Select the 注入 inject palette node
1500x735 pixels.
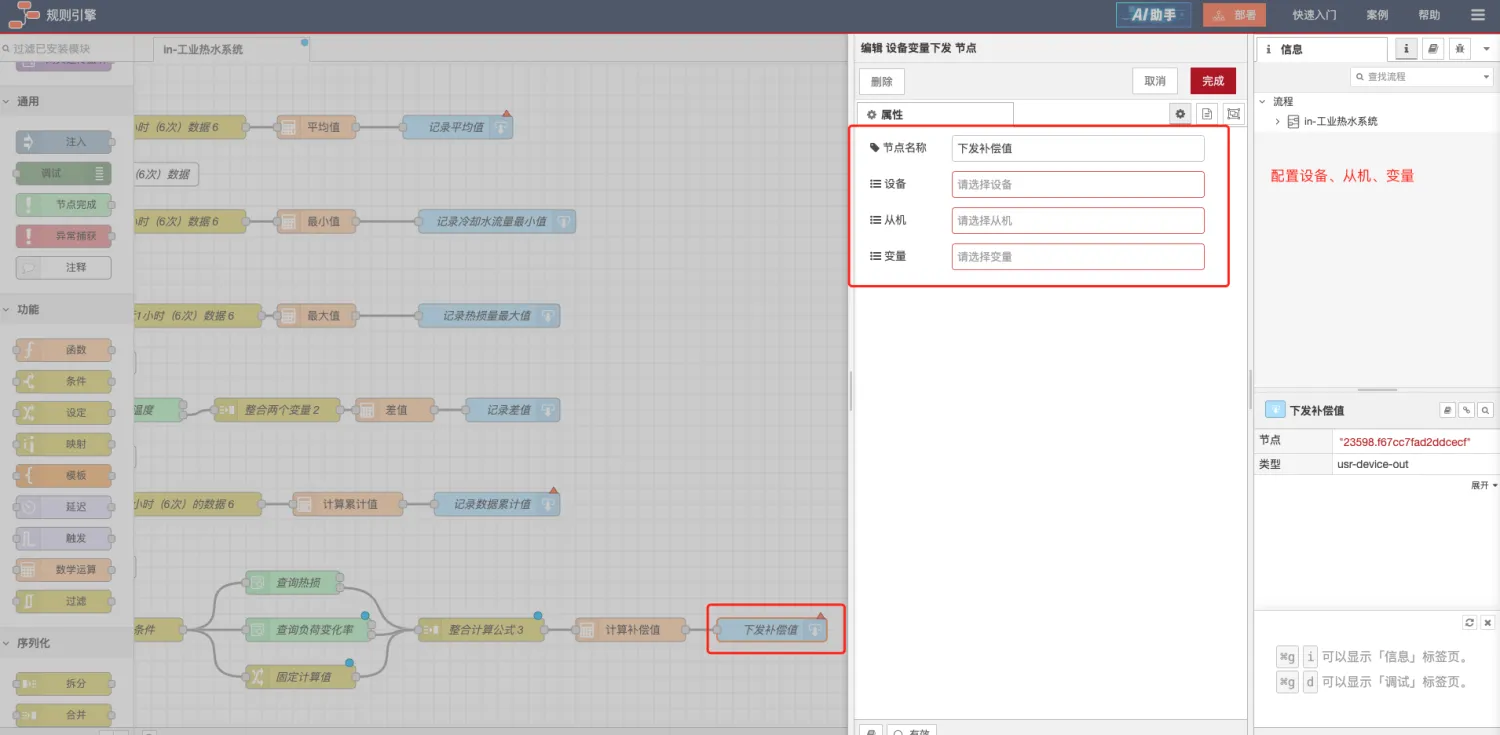(x=64, y=142)
